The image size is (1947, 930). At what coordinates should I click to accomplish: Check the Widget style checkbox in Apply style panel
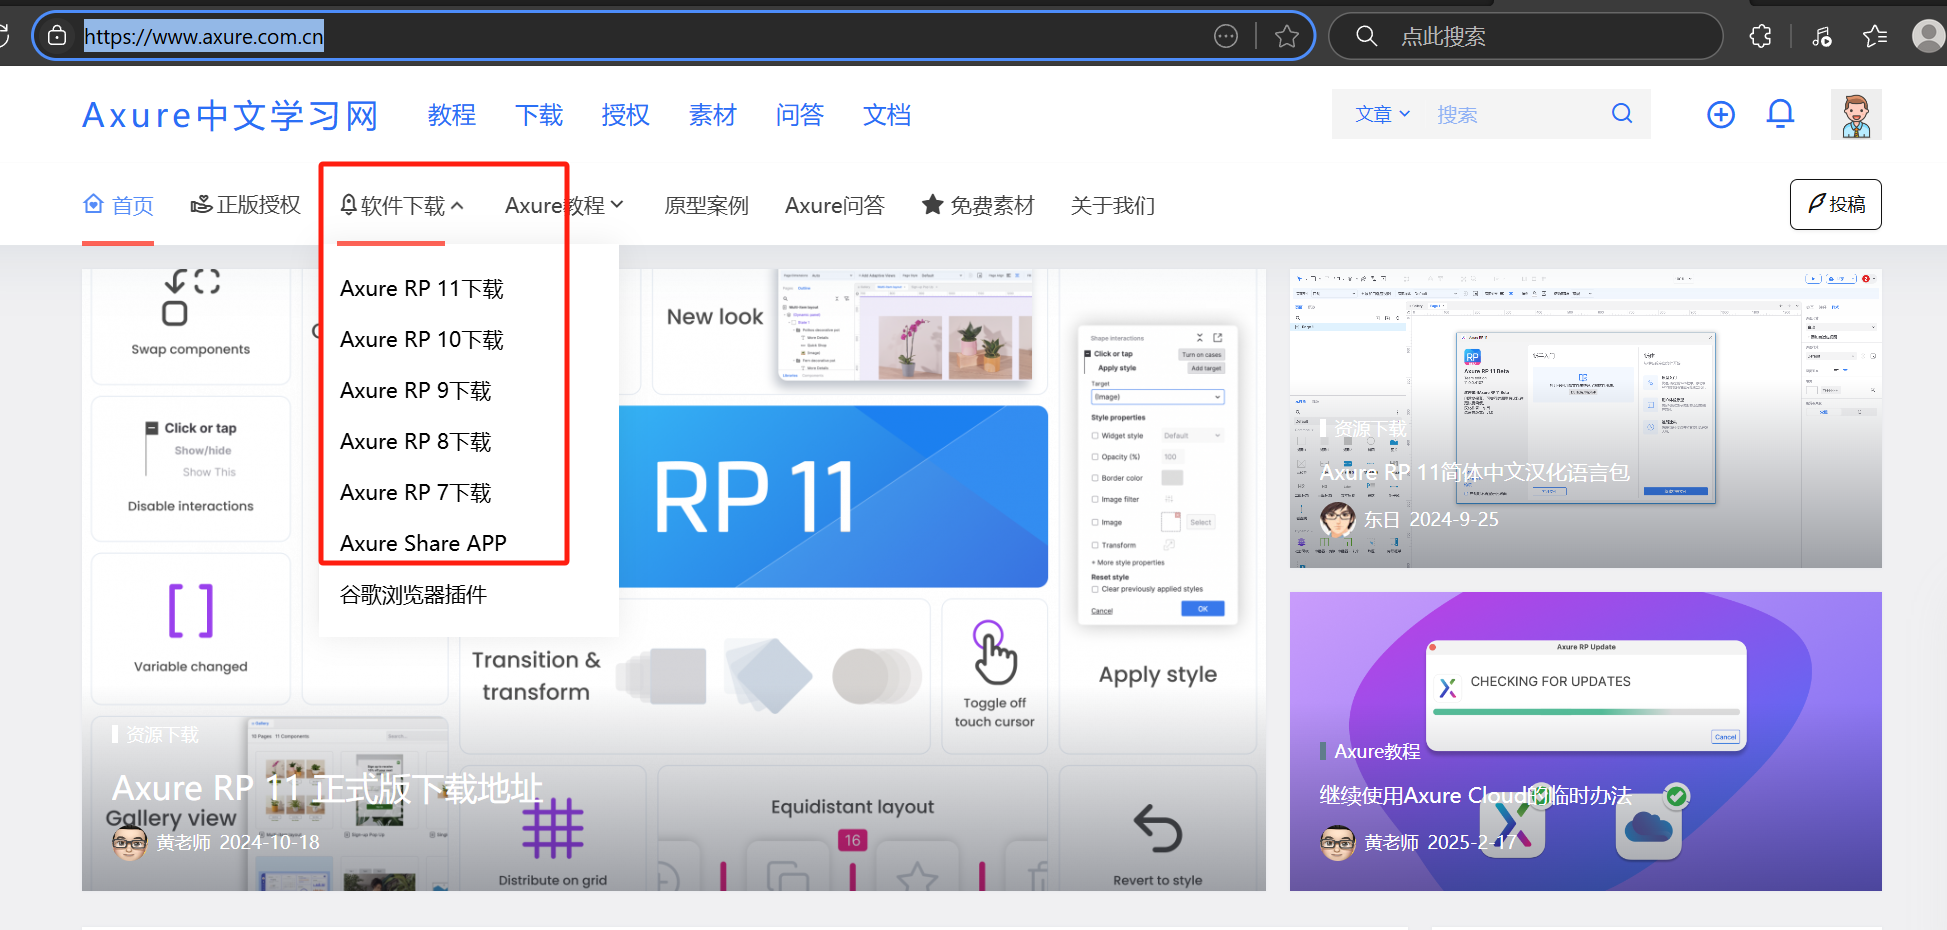[x=1093, y=435]
